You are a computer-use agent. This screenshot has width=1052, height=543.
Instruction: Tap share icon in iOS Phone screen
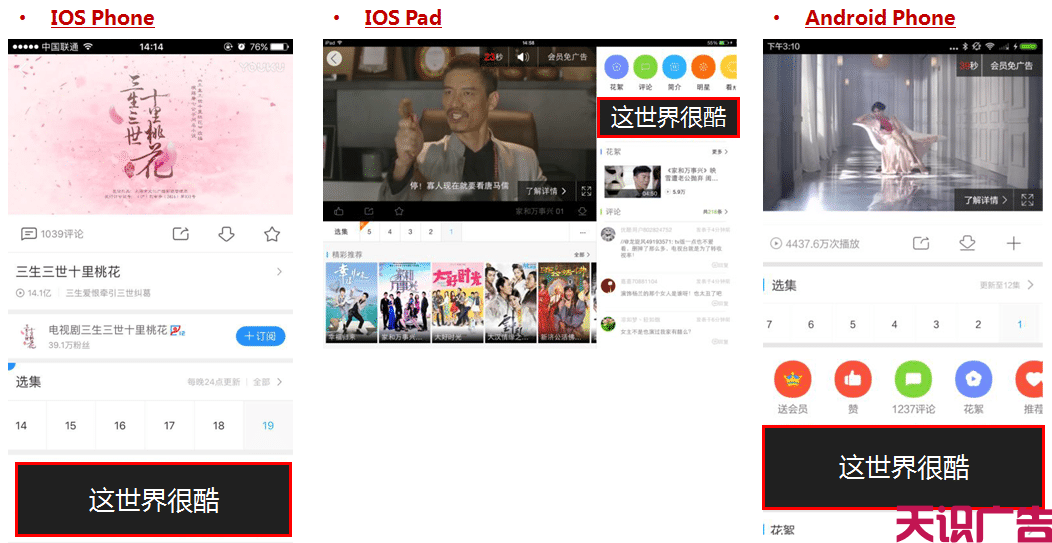tap(181, 234)
